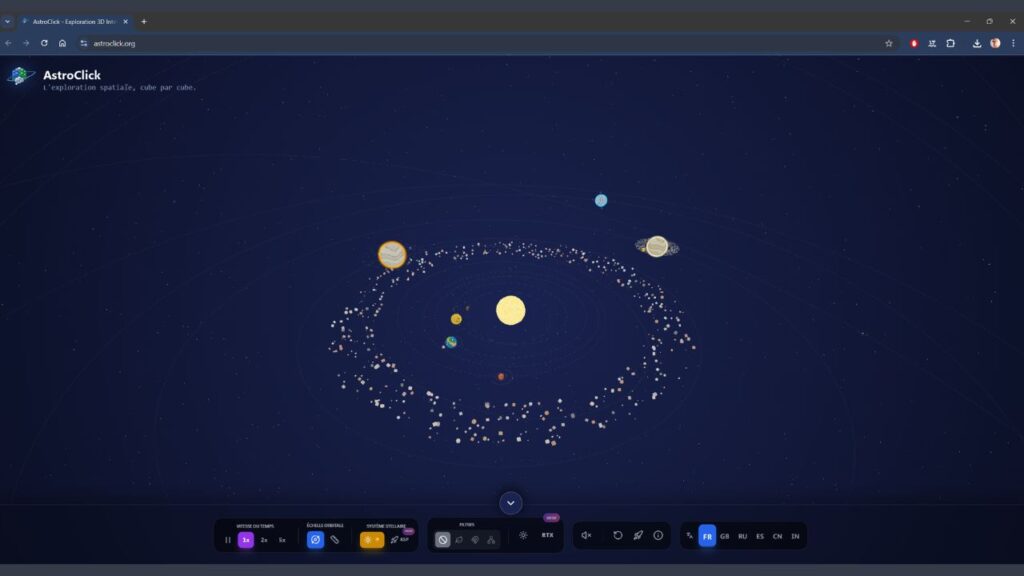Viewport: 1024px width, 576px height.
Task: Click the Sun in the solar system
Action: [x=510, y=310]
